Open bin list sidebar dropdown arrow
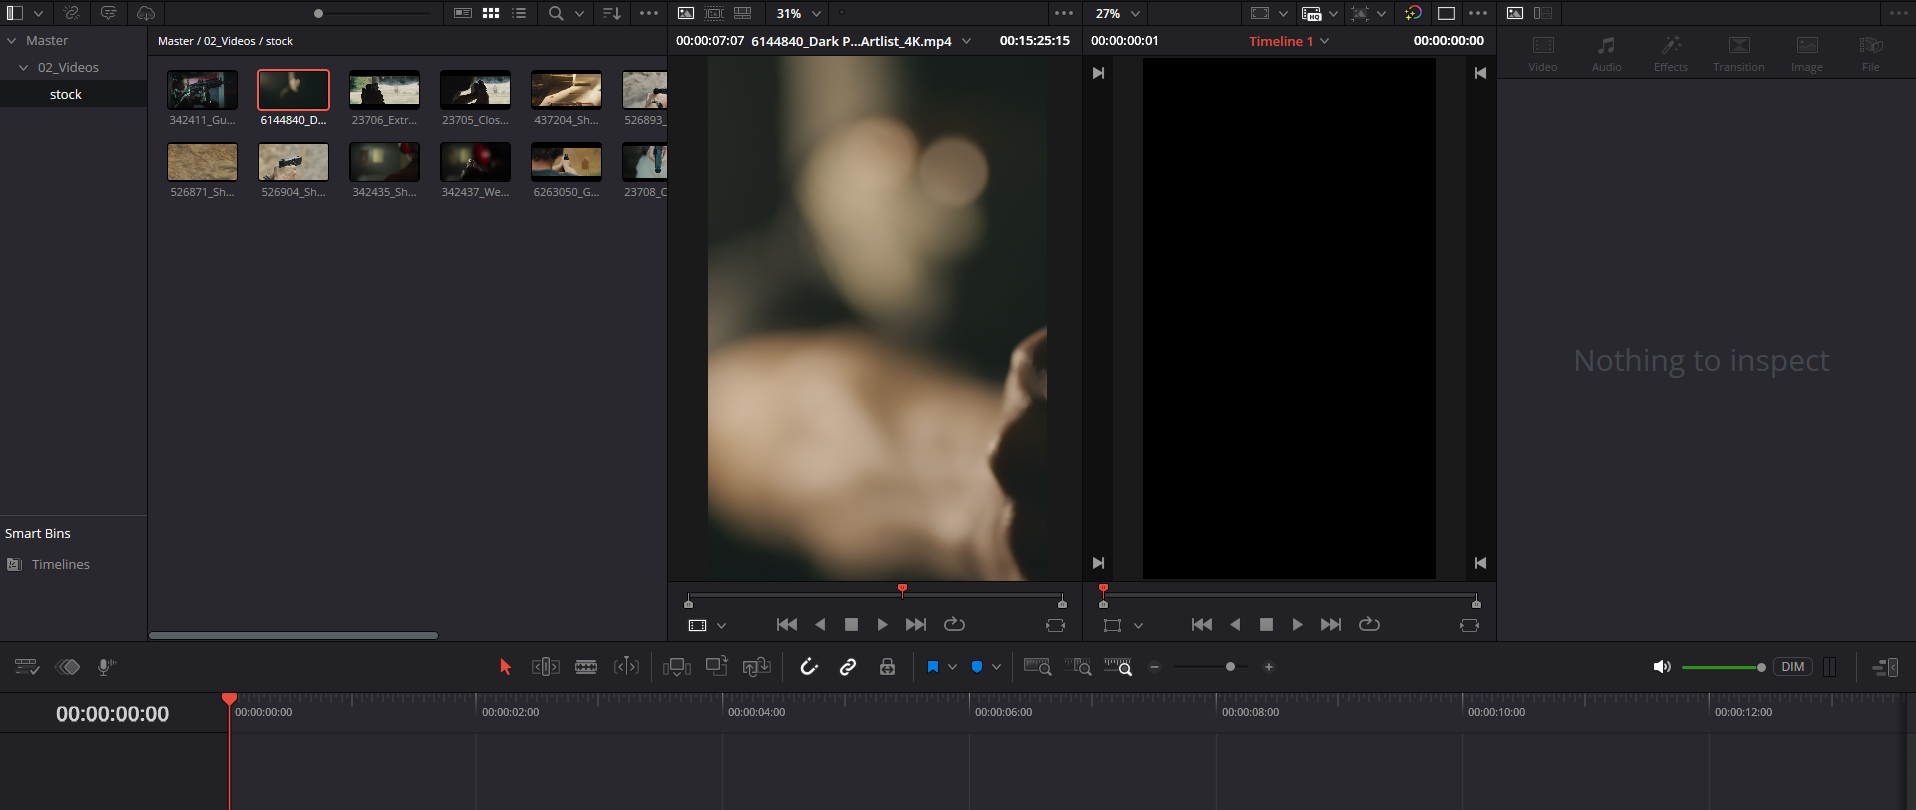Image resolution: width=1916 pixels, height=810 pixels. click(38, 13)
